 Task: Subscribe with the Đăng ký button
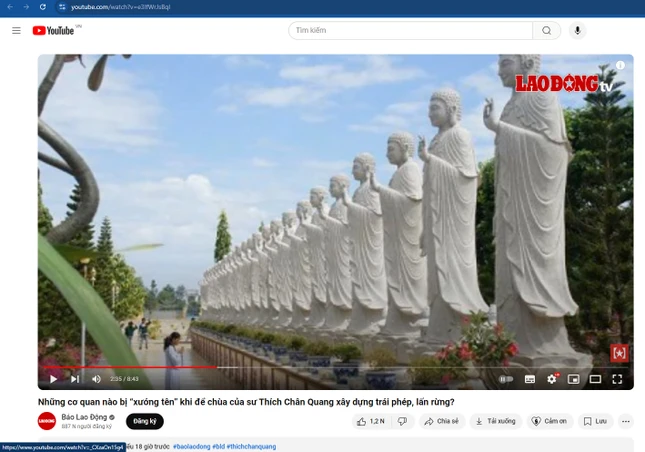pyautogui.click(x=145, y=421)
